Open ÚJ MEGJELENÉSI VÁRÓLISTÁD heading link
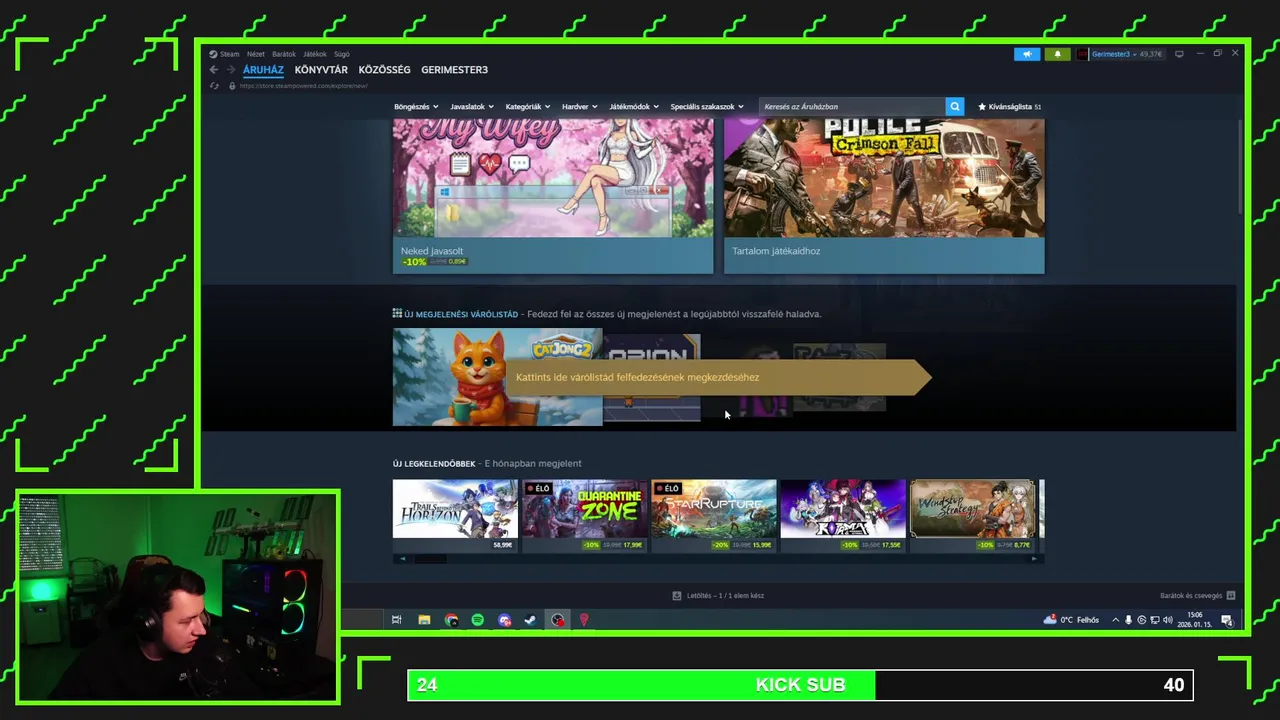Screen dimensions: 1280x720 click(460, 313)
